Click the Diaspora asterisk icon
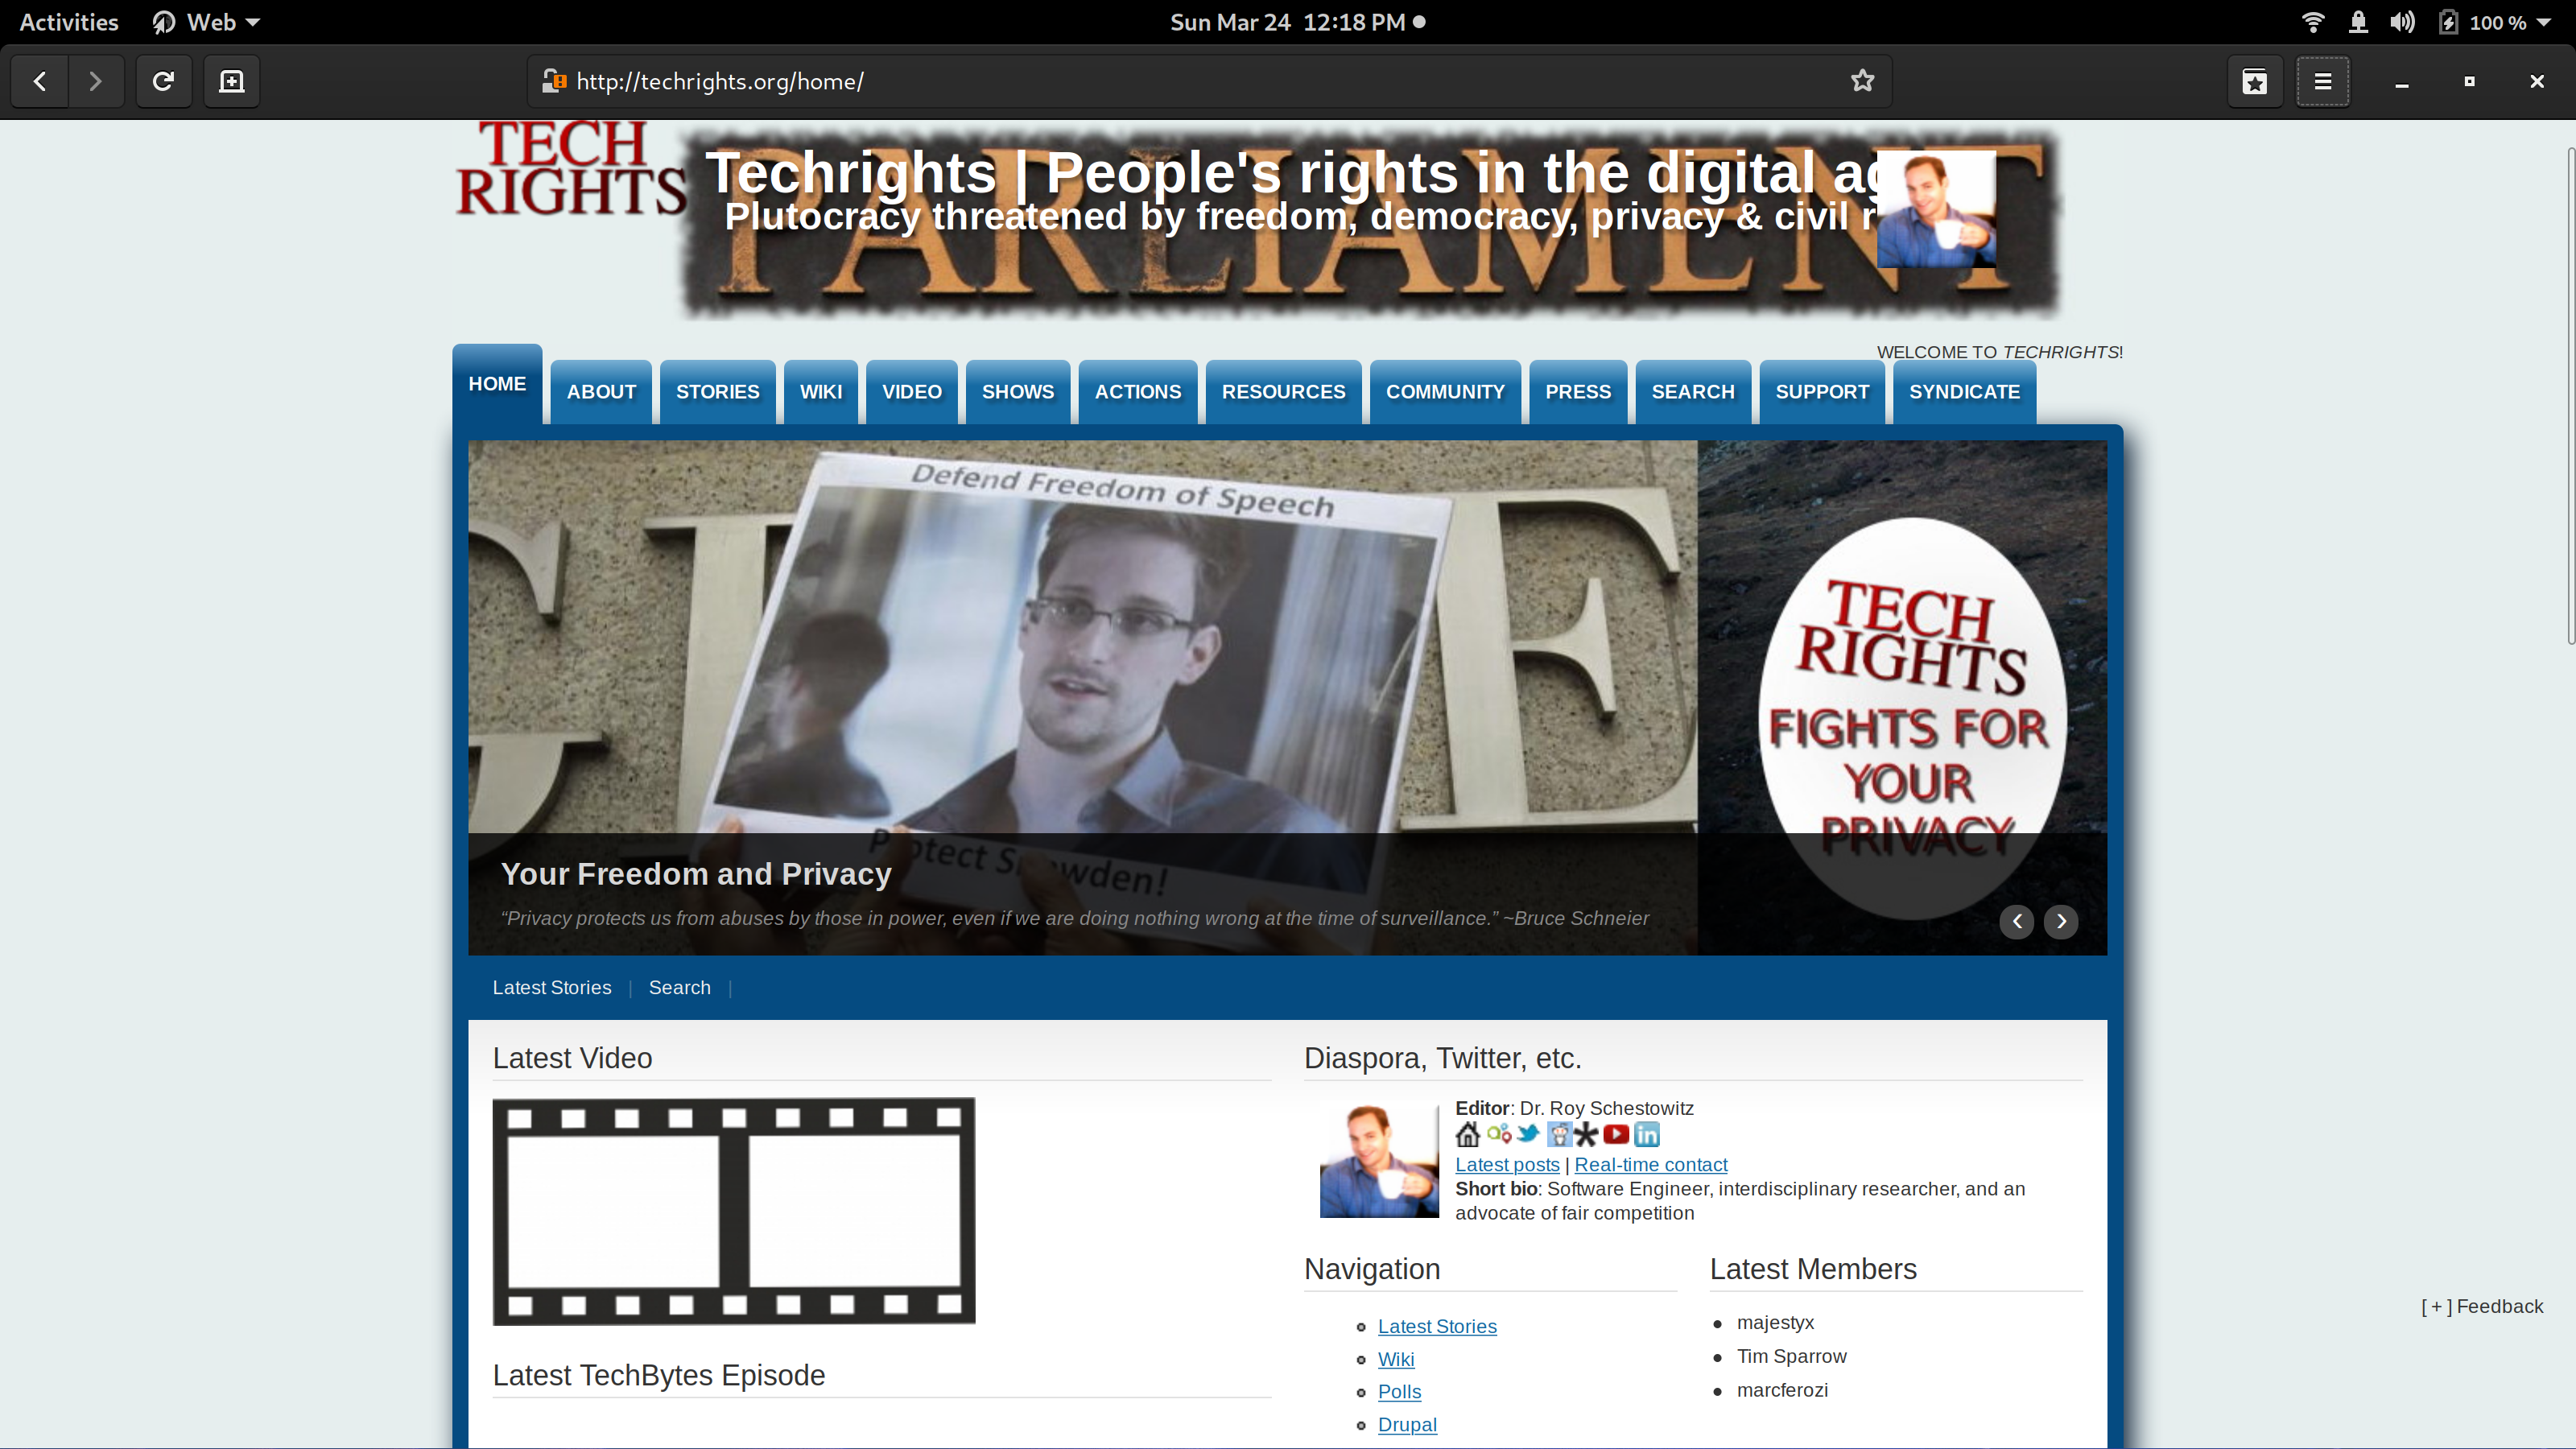Image resolution: width=2576 pixels, height=1449 pixels. pos(1586,1134)
